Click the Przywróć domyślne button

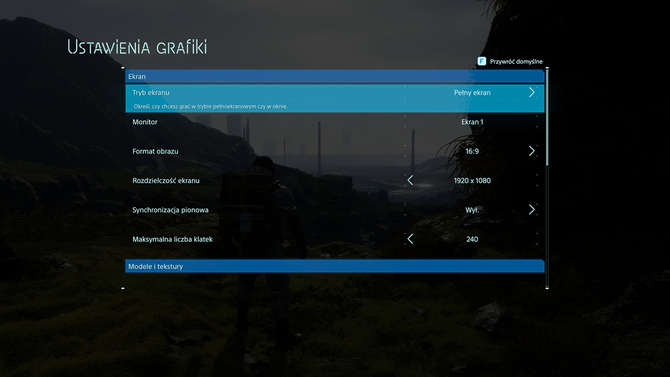[510, 61]
